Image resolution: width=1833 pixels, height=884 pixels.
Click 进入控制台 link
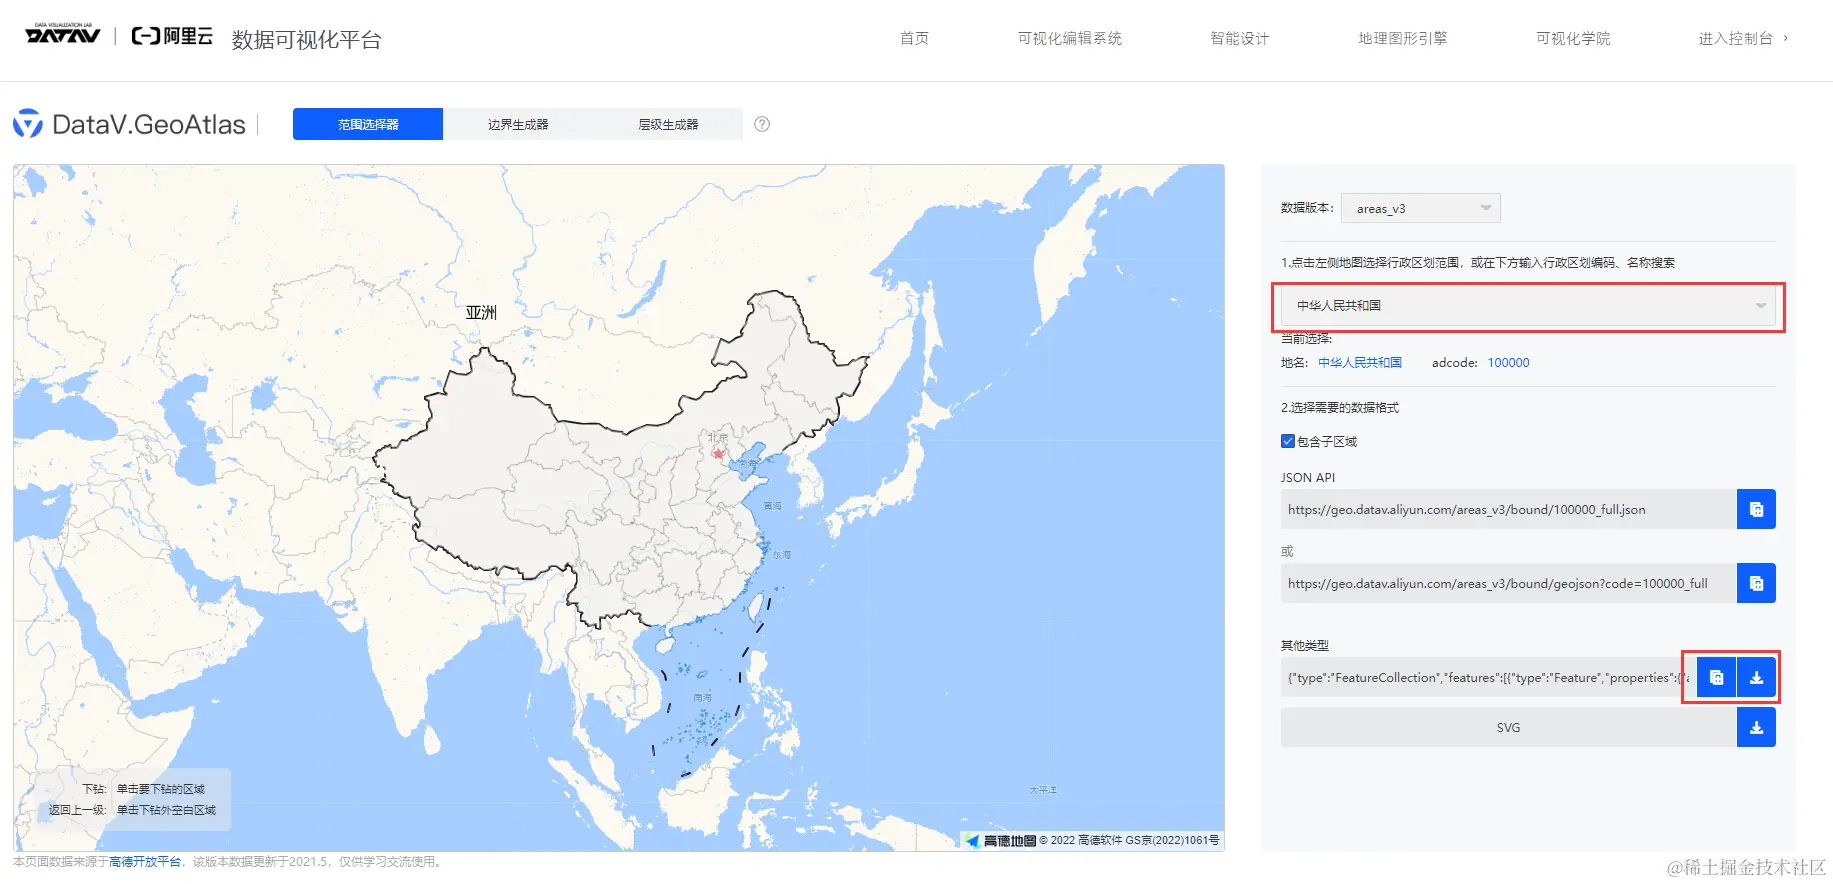(1743, 38)
